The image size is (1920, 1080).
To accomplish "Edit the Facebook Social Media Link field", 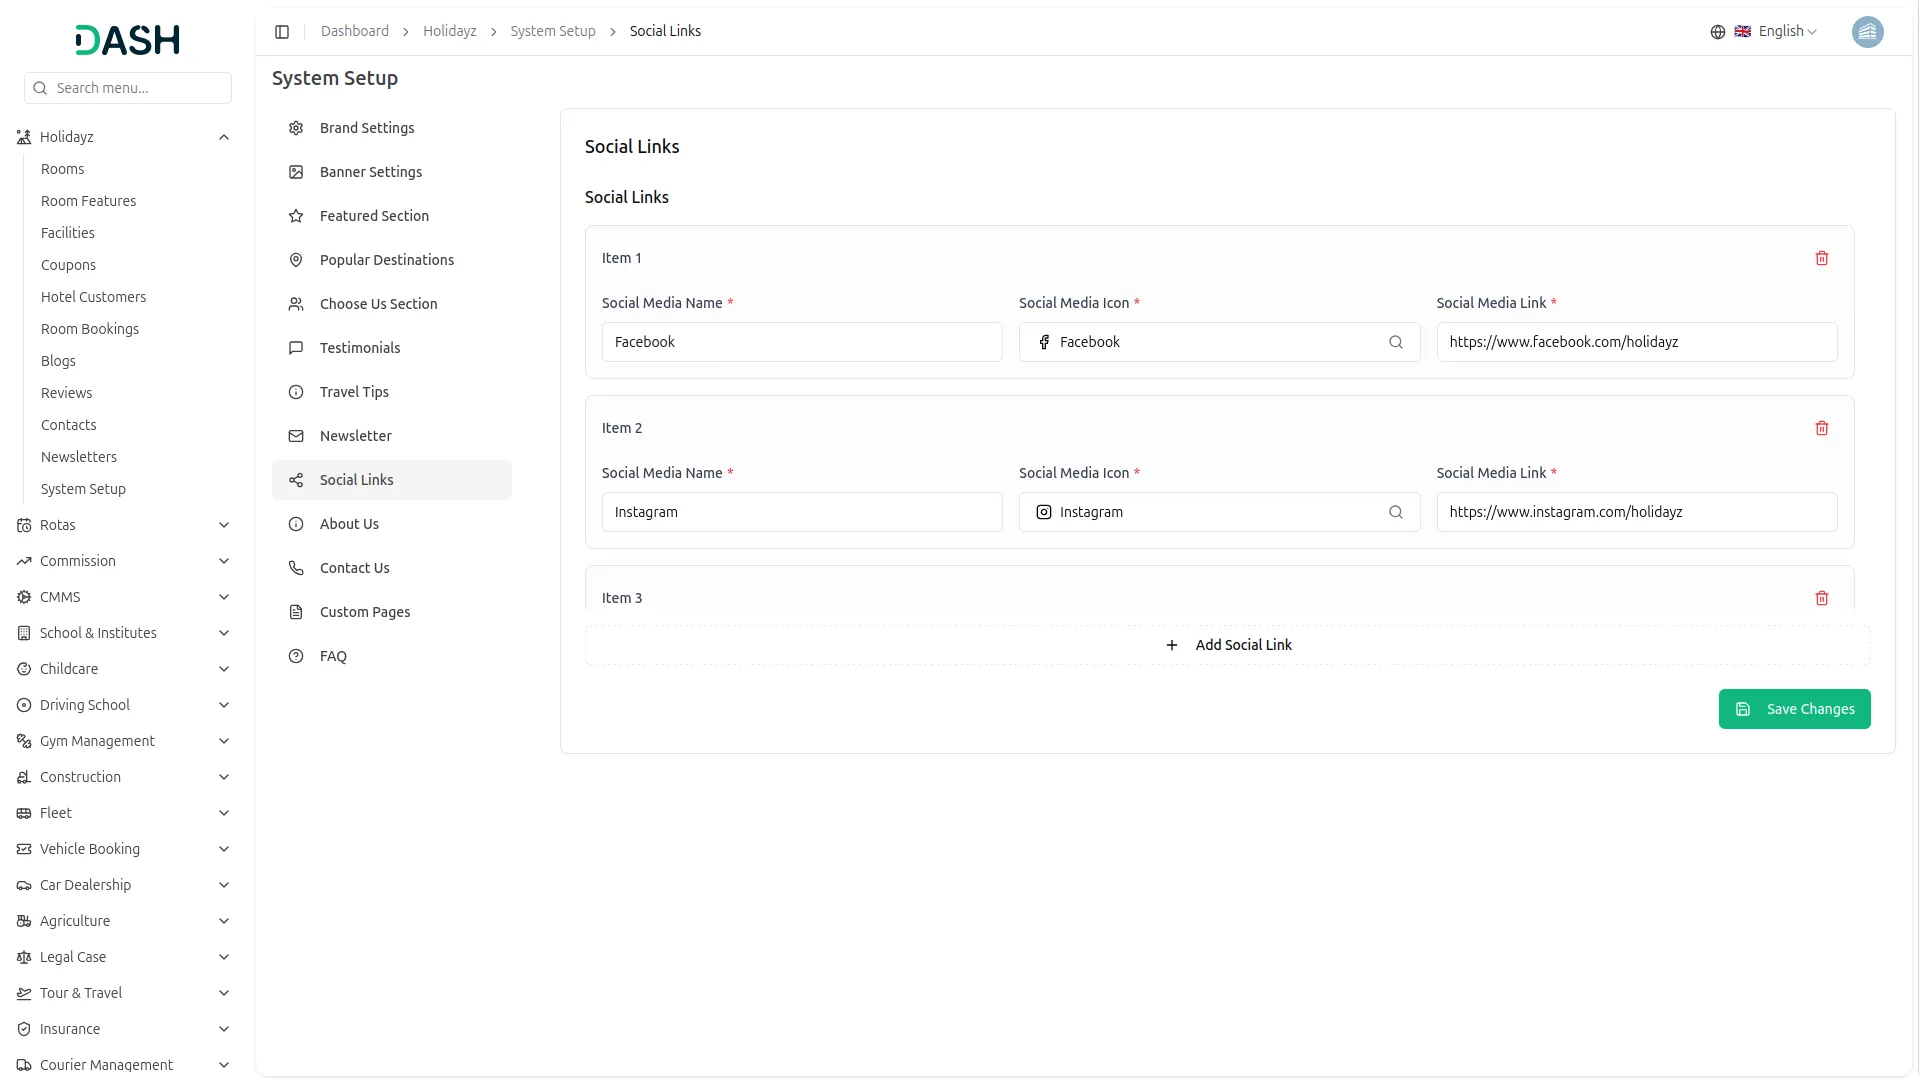I will pyautogui.click(x=1637, y=342).
